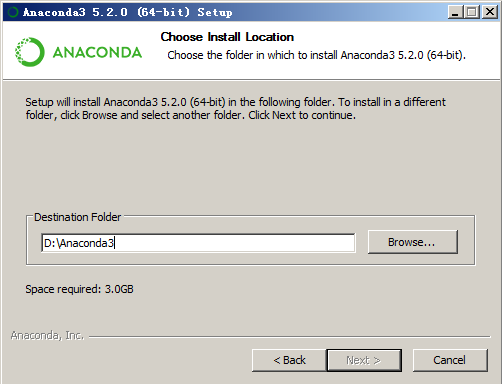Minimize the setup window
This screenshot has width=502, height=384.
455,12
